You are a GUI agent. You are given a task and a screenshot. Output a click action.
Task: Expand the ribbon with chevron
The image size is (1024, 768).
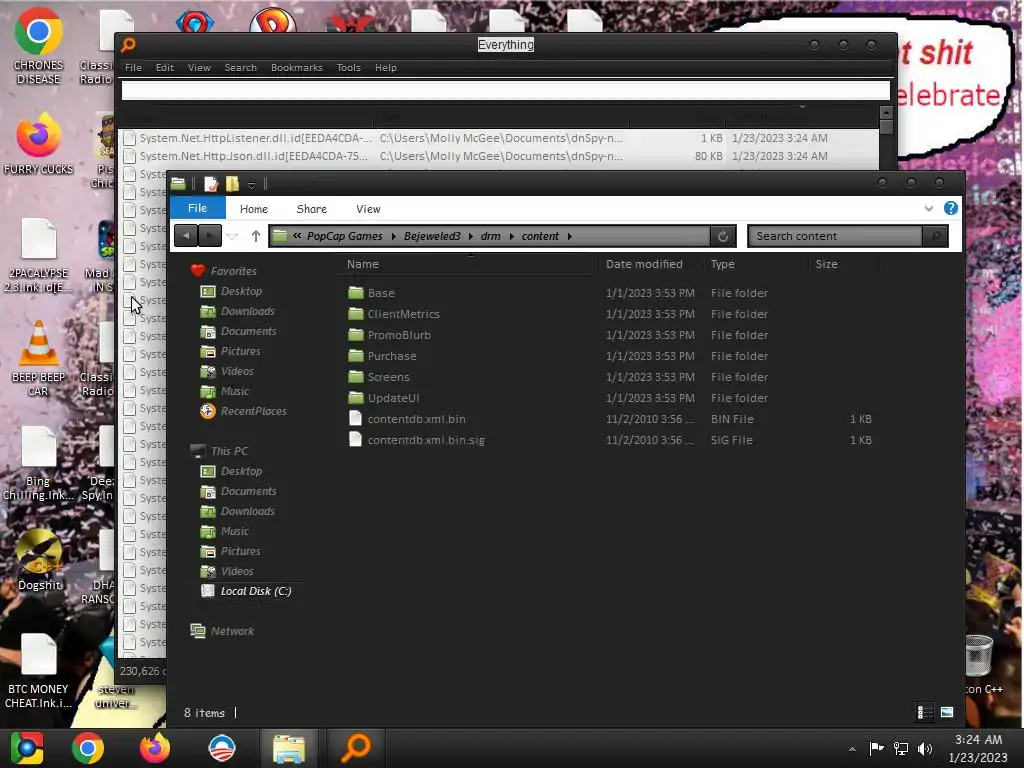tap(929, 208)
